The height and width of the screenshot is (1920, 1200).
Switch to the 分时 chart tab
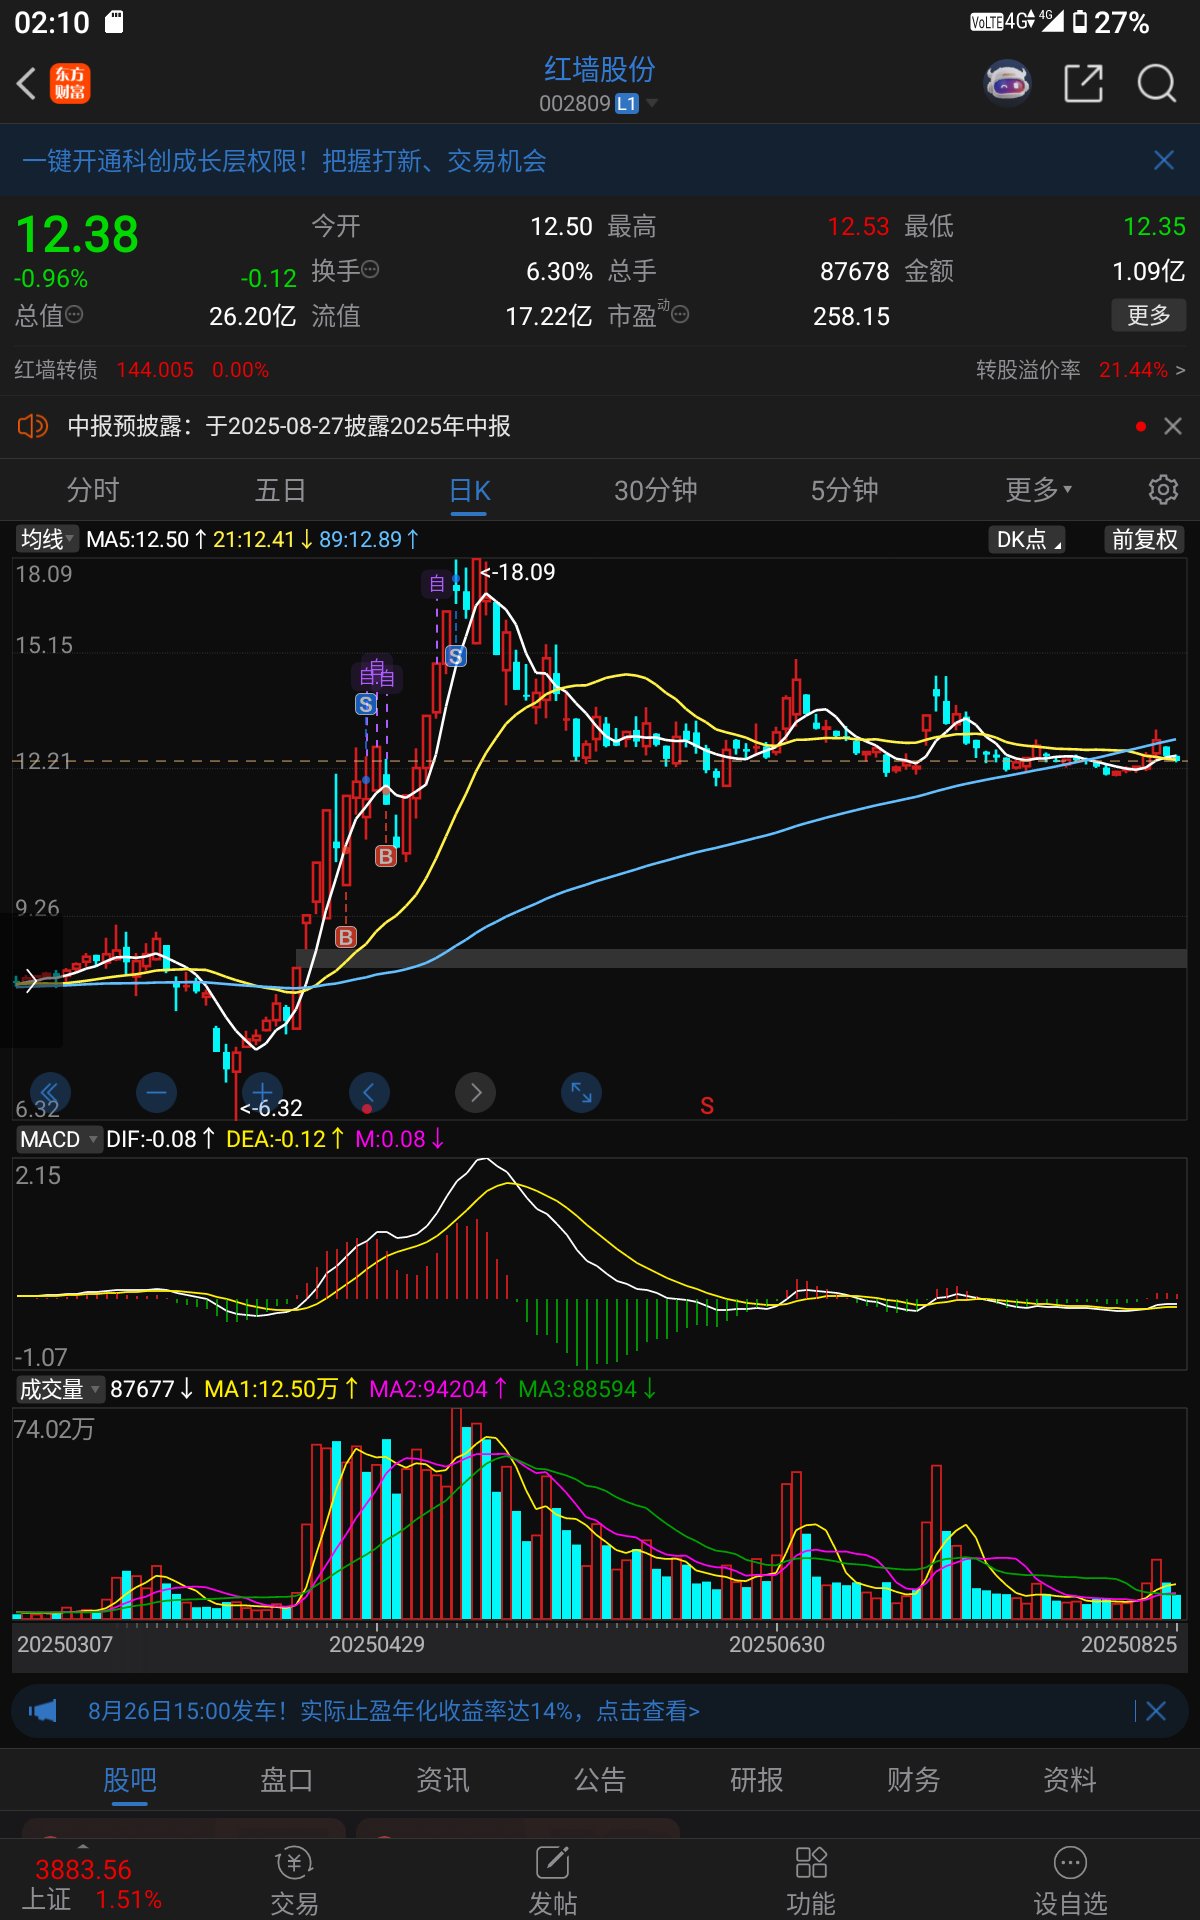coord(93,490)
